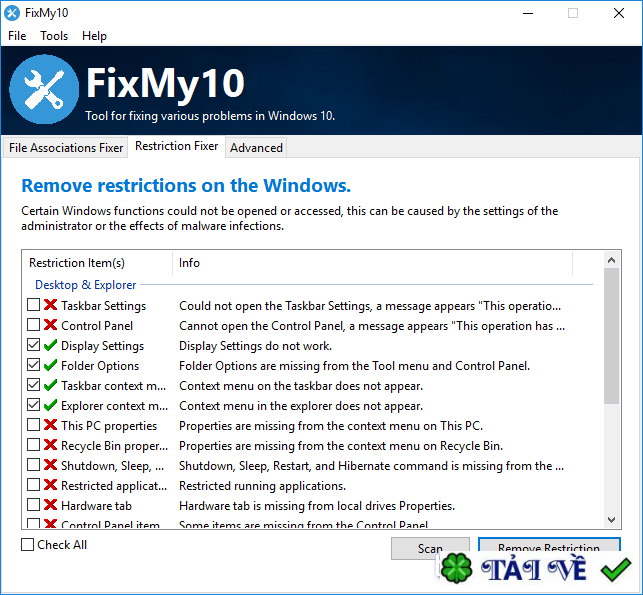Enable the Control Panel restriction checkbox
Image resolution: width=643 pixels, height=595 pixels.
coord(33,325)
